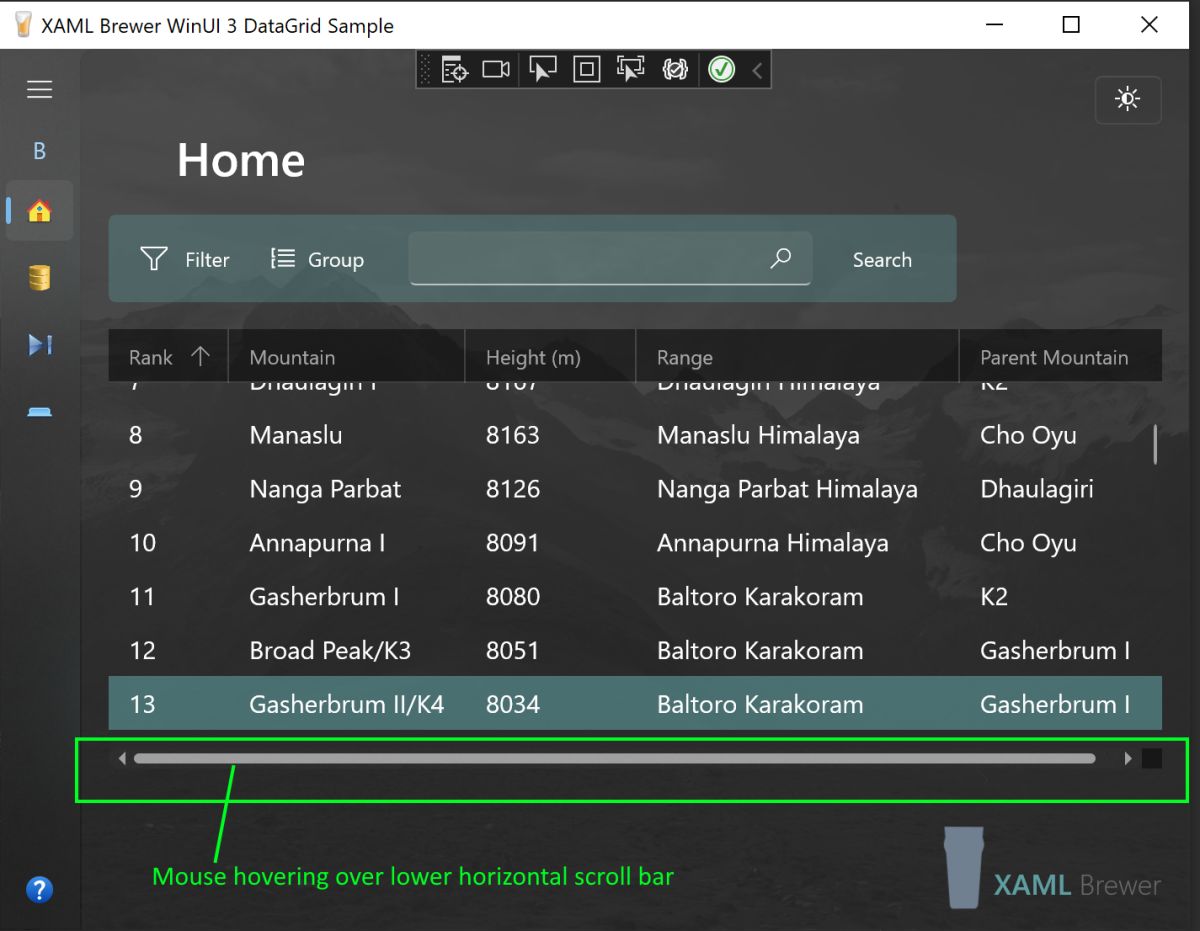The image size is (1200, 931).
Task: Sort by the Height (m) column header
Action: click(x=551, y=357)
